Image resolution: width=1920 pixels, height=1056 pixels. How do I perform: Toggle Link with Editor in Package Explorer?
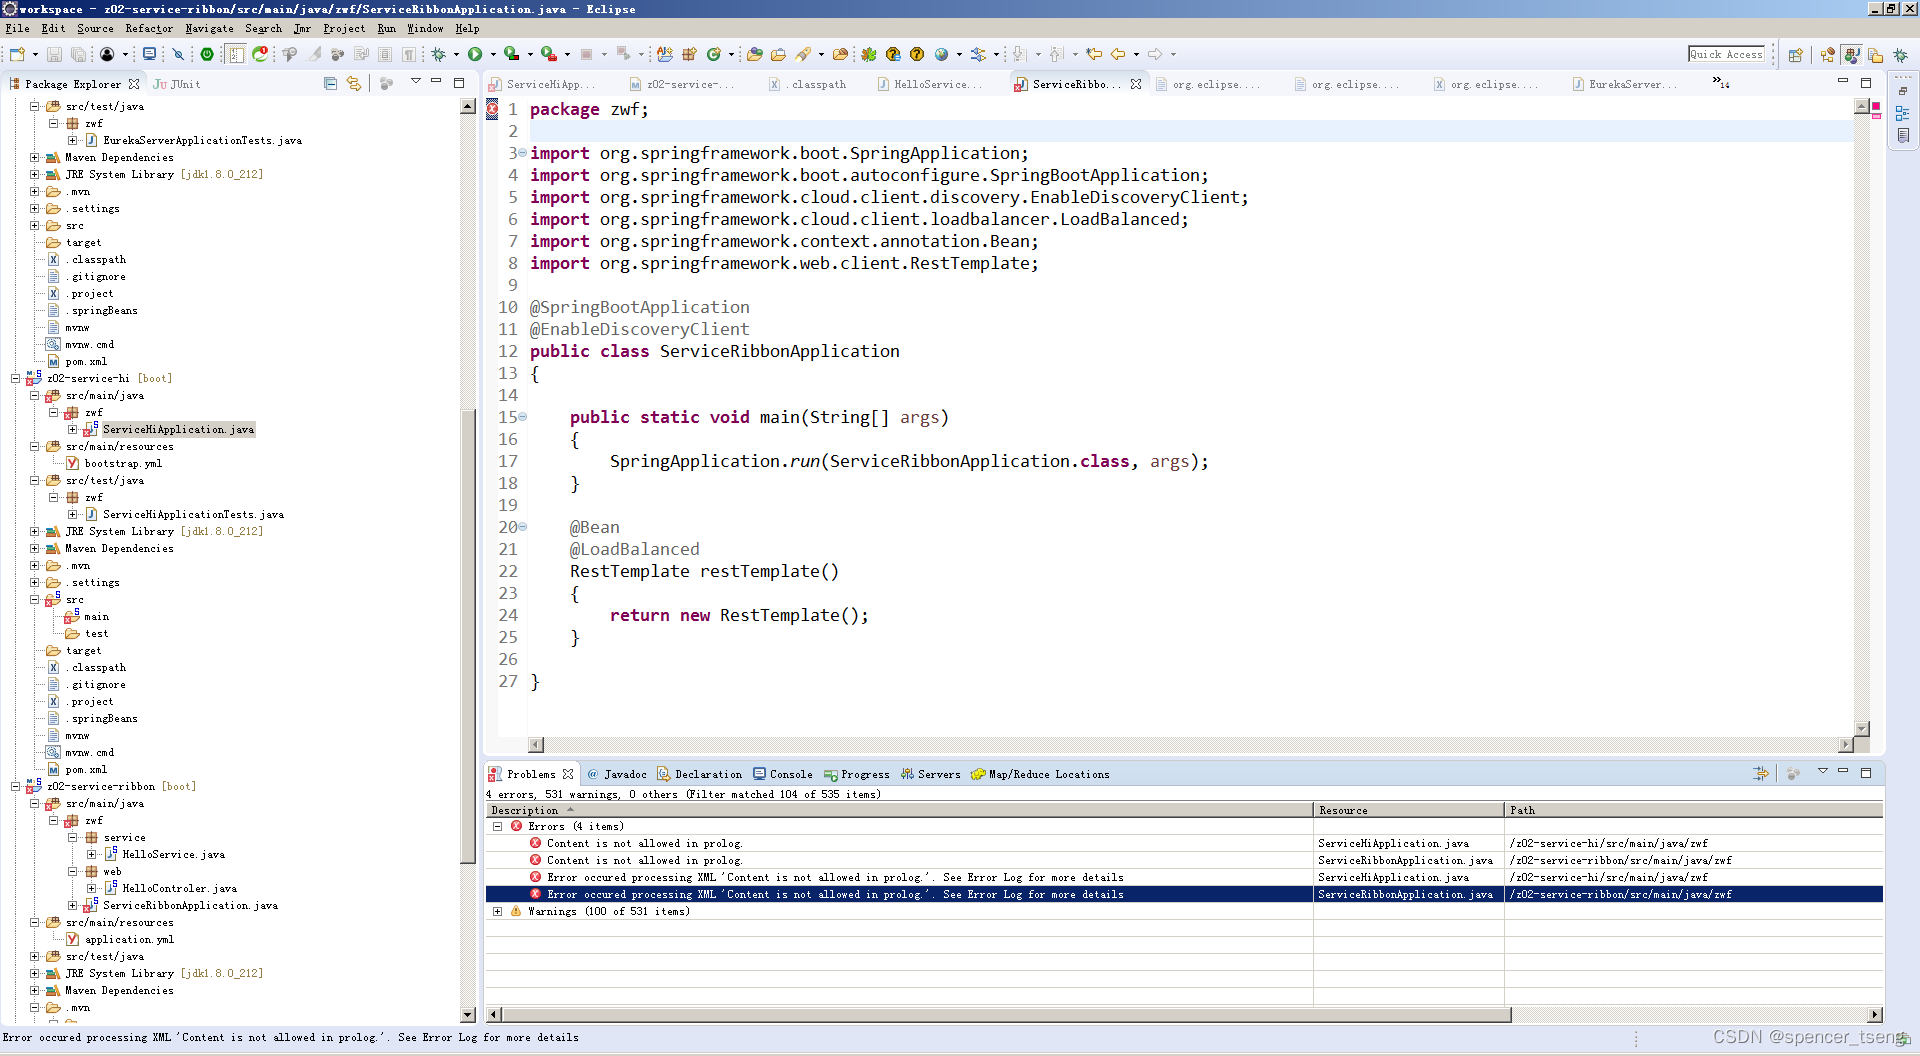353,83
